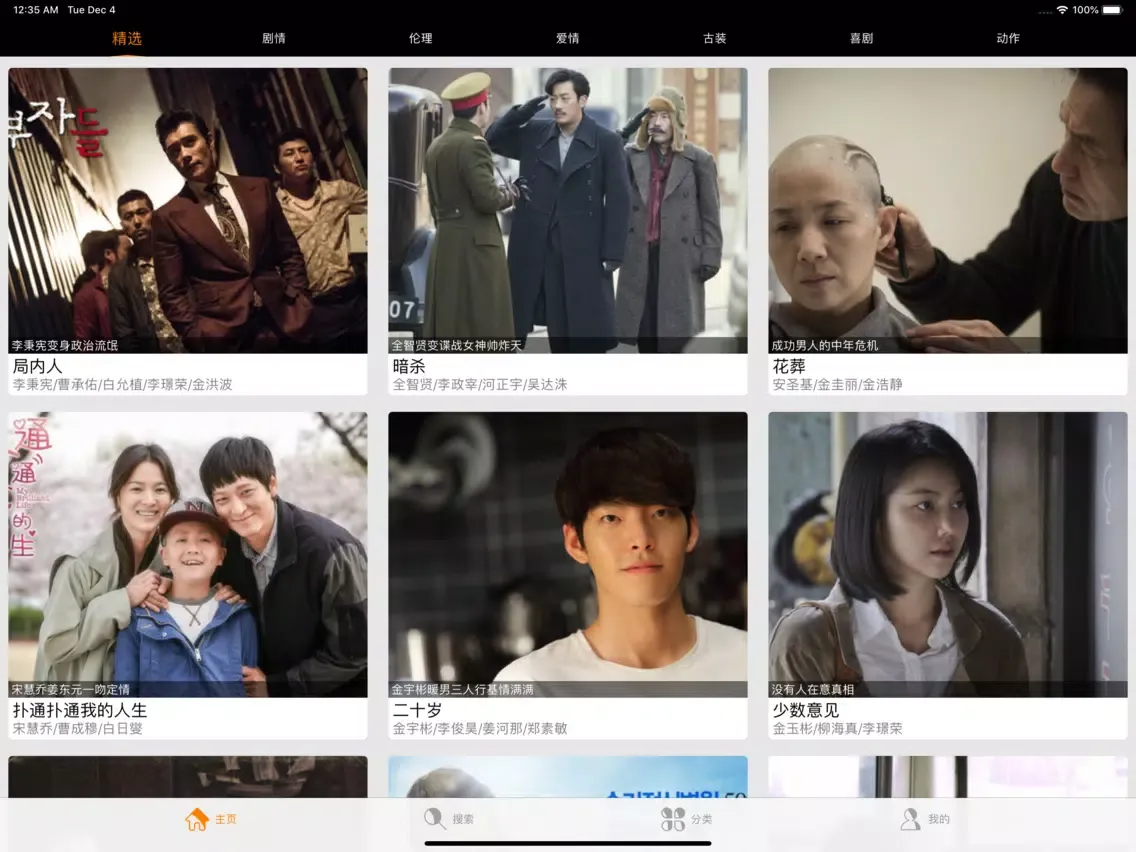Tap the search magnifier icon
The width and height of the screenshot is (1136, 852).
coord(435,819)
